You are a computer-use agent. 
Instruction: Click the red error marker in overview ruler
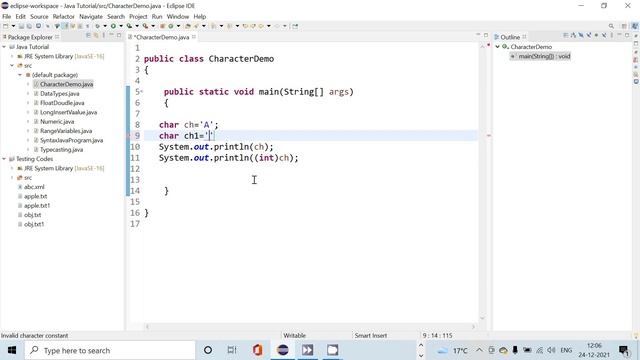(489, 136)
